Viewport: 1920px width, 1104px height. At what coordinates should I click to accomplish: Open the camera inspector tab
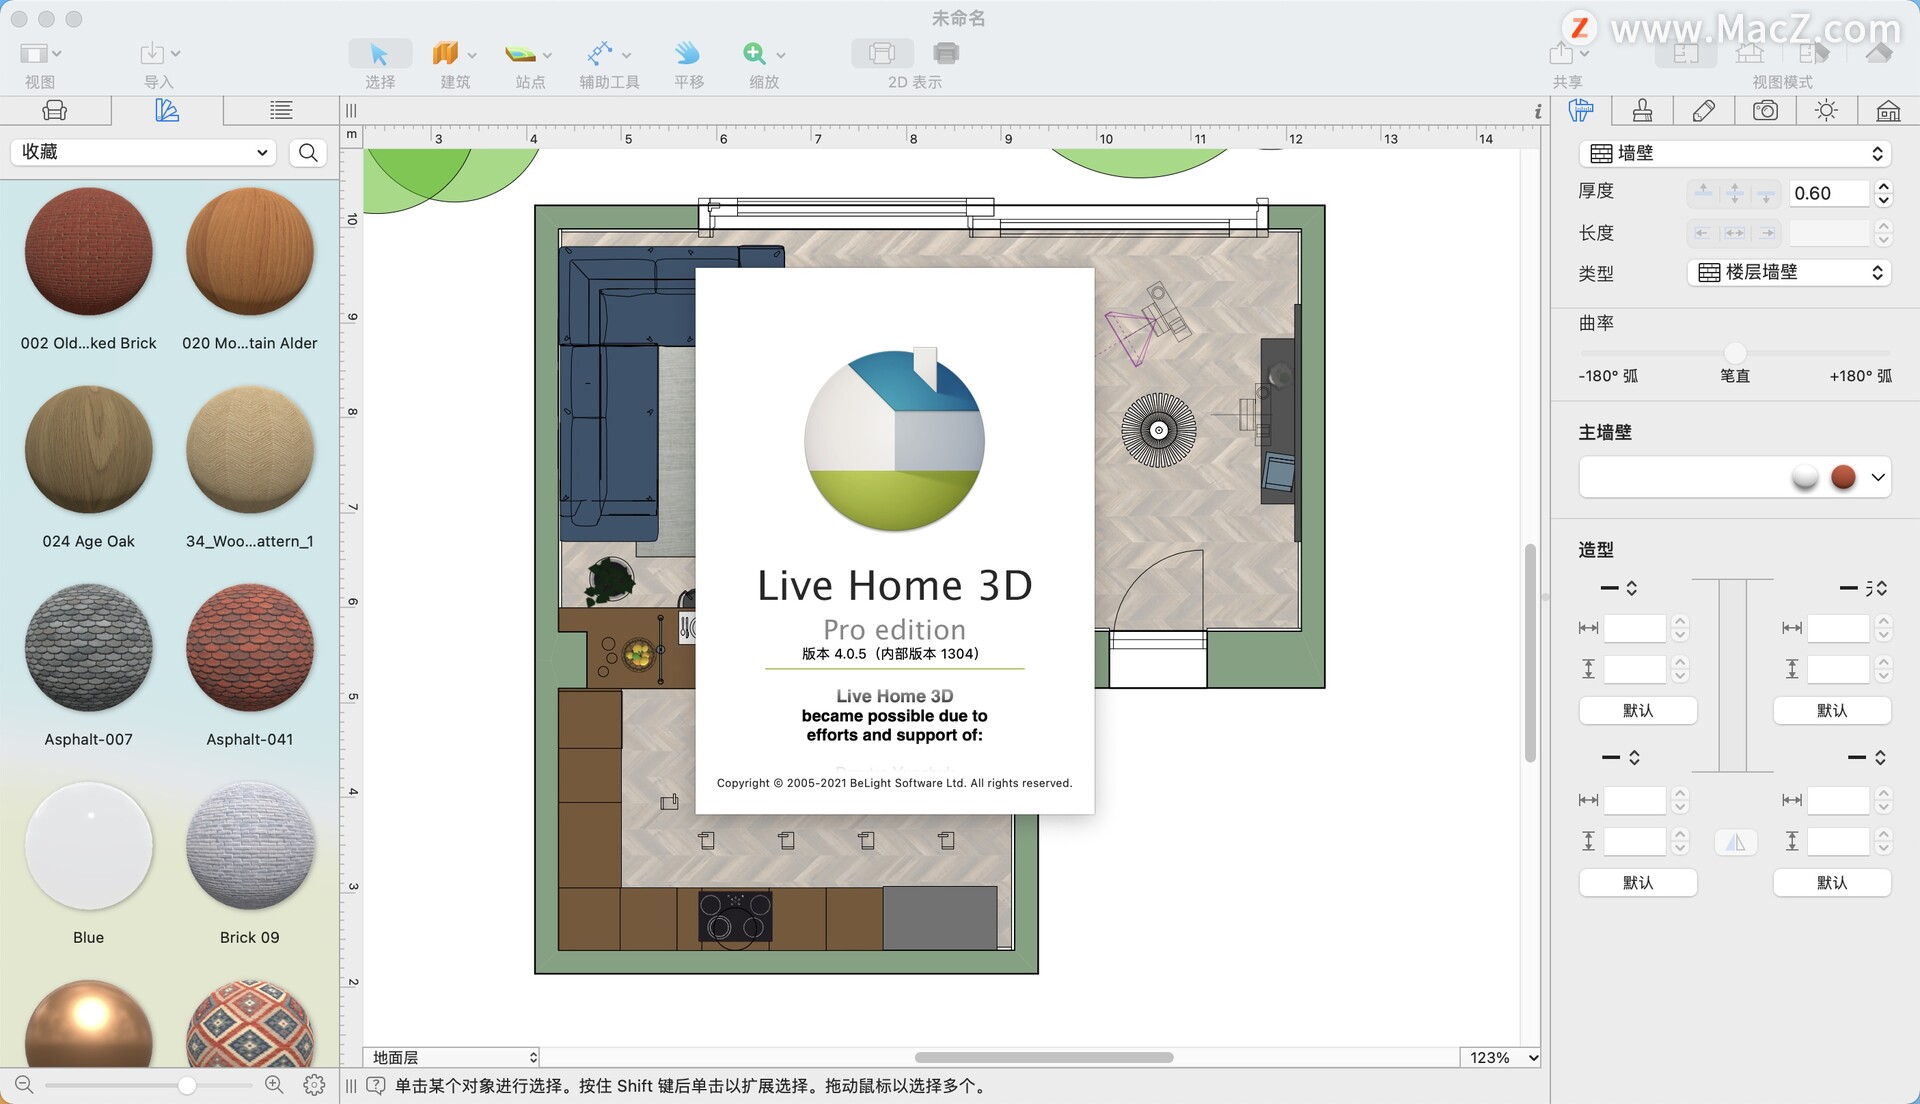pos(1766,110)
